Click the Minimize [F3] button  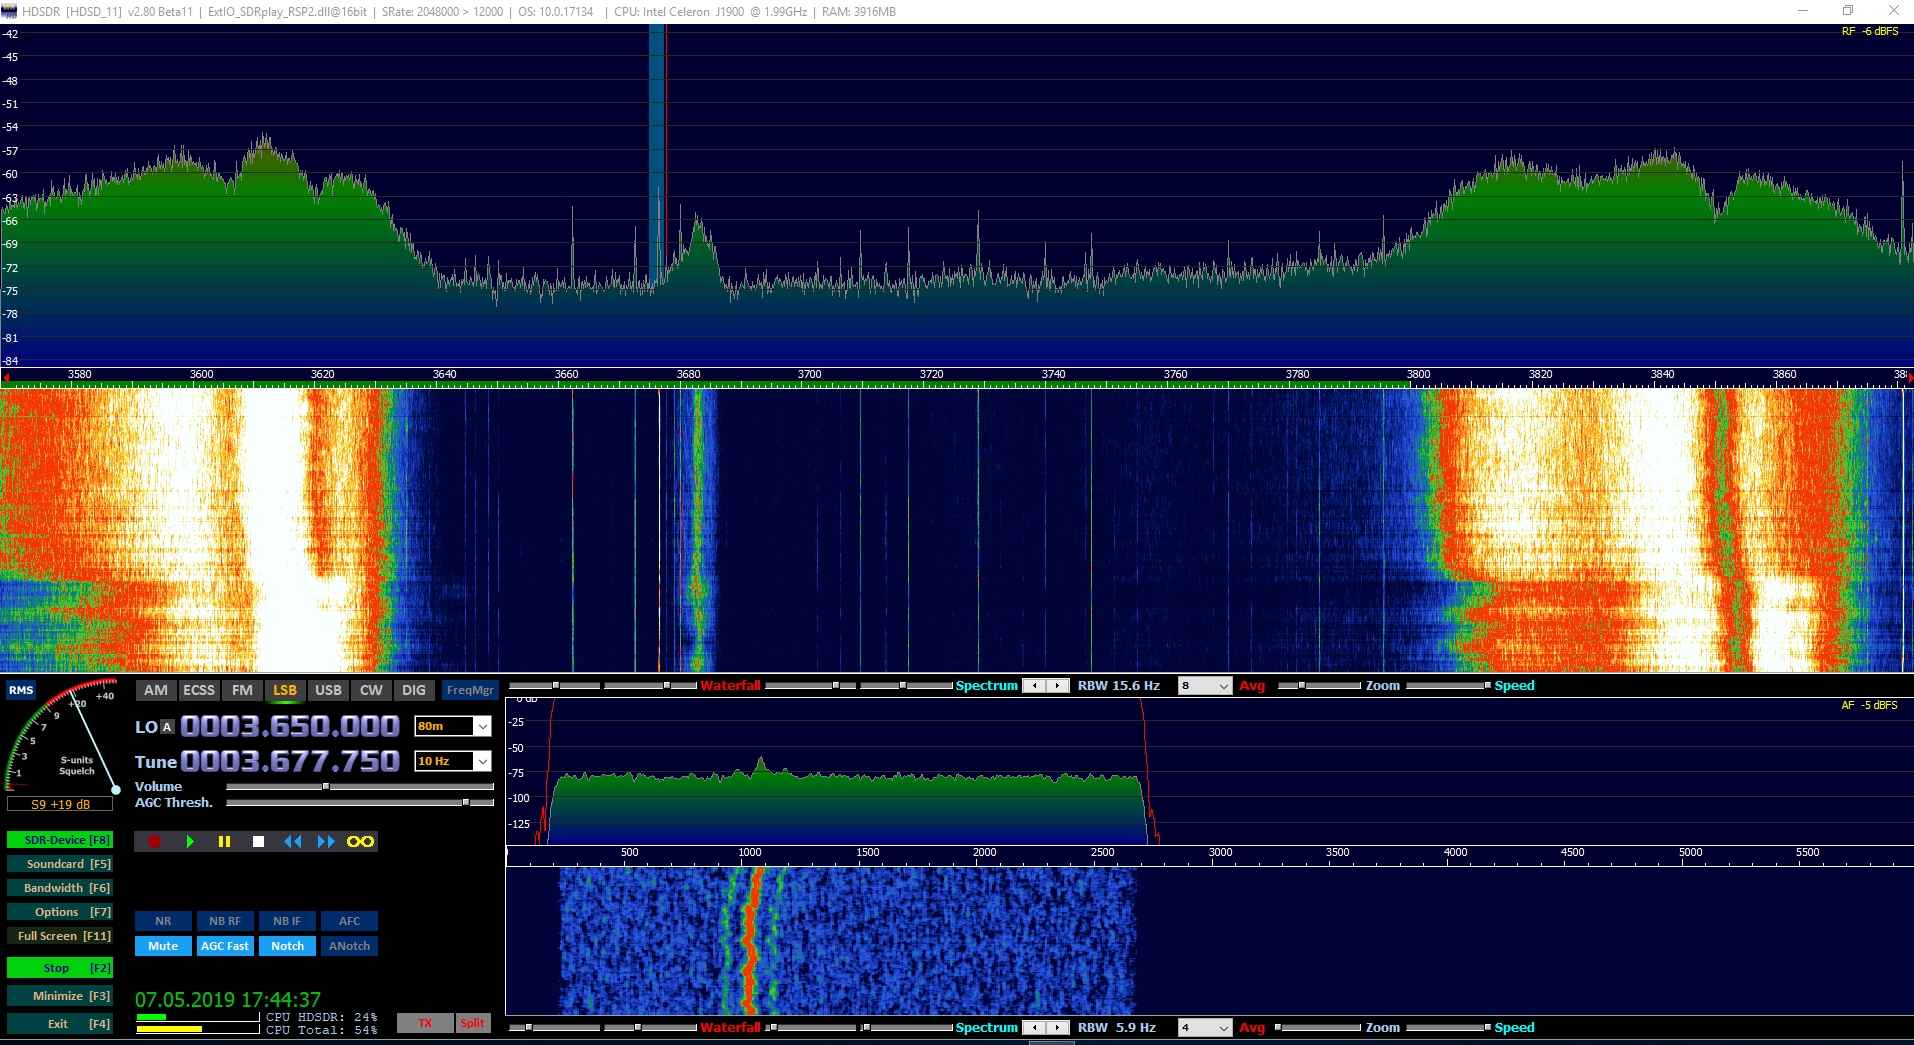pyautogui.click(x=59, y=996)
